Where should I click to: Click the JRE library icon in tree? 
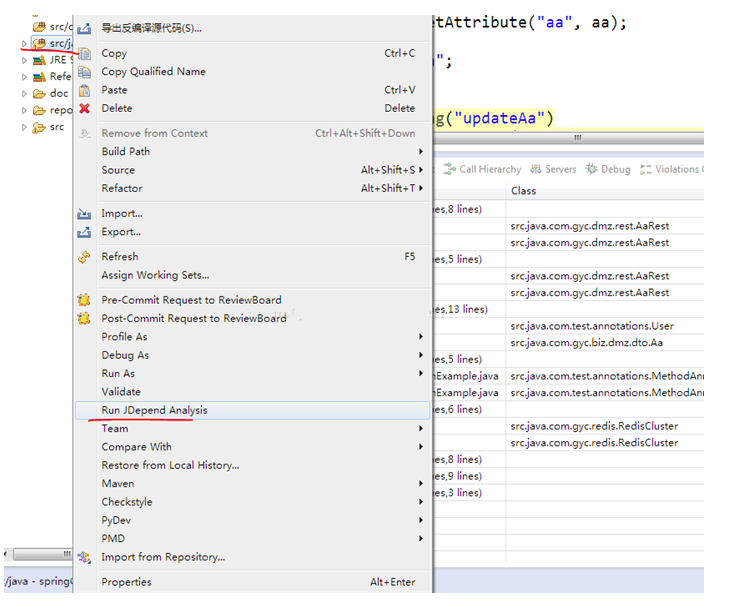[x=39, y=60]
